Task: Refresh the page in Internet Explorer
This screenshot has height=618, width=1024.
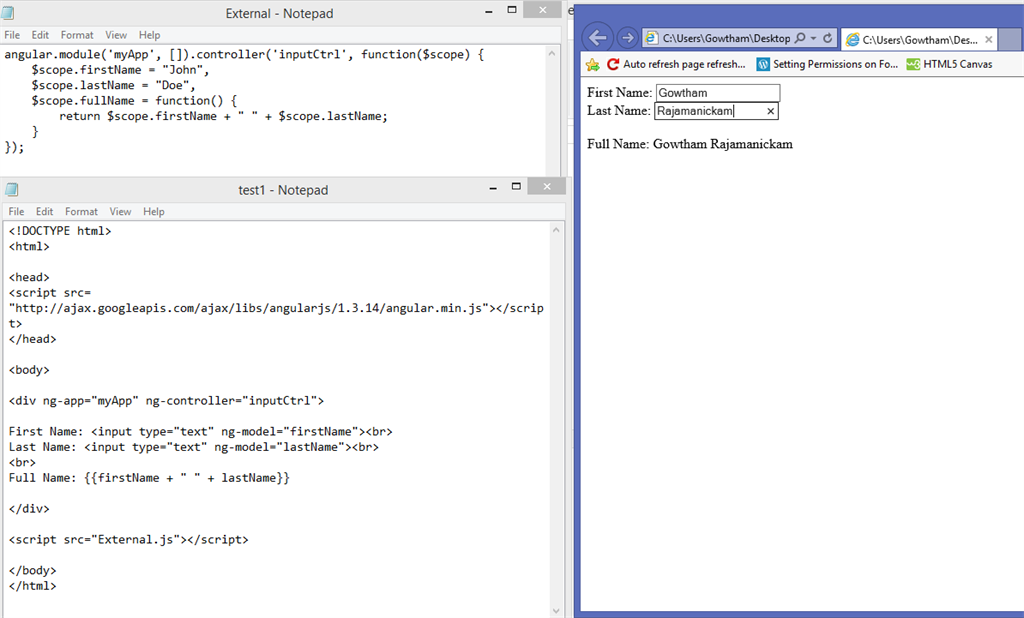Action: [827, 38]
